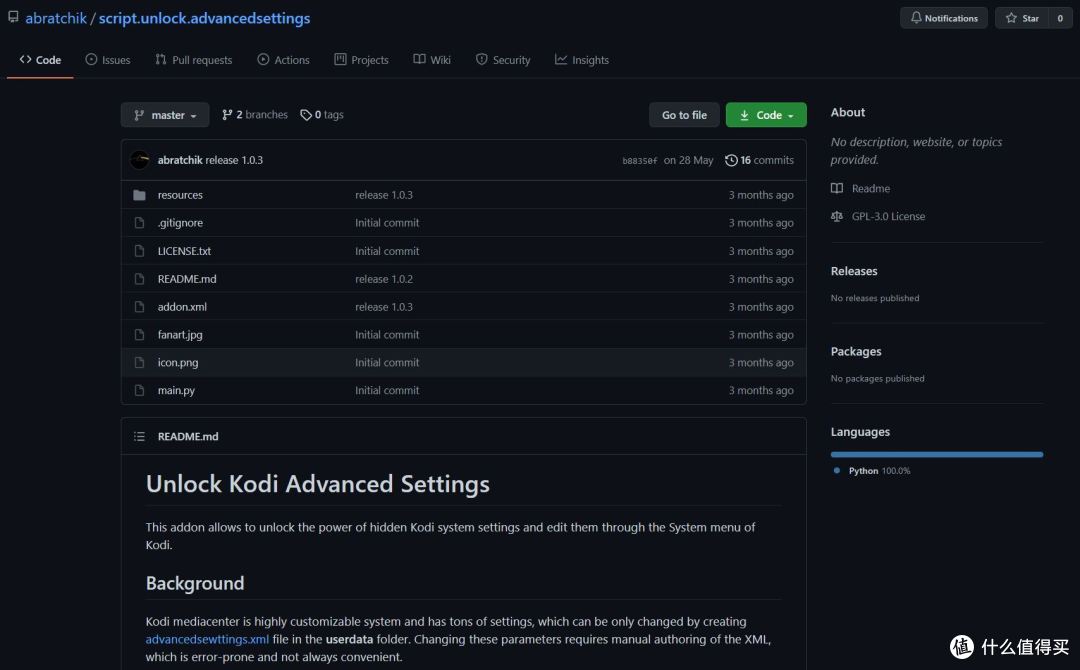Screen dimensions: 1080x670
Task: Go to the Projects tab
Action: click(x=361, y=60)
